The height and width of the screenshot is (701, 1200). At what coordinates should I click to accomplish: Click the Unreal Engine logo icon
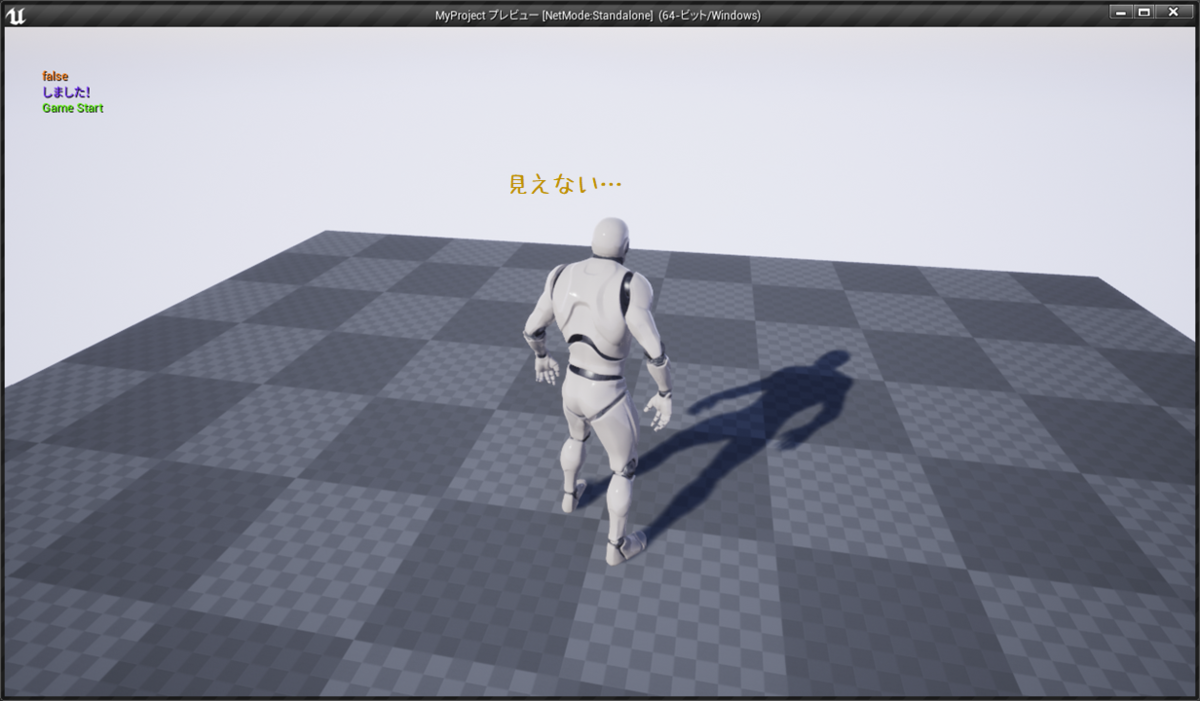[x=16, y=14]
